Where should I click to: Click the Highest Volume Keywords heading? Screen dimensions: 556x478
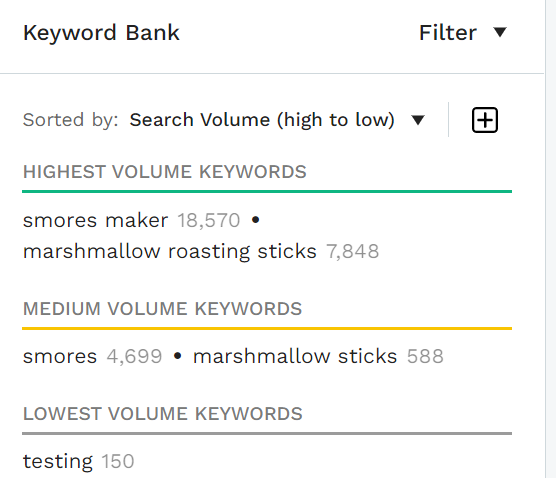coord(165,172)
